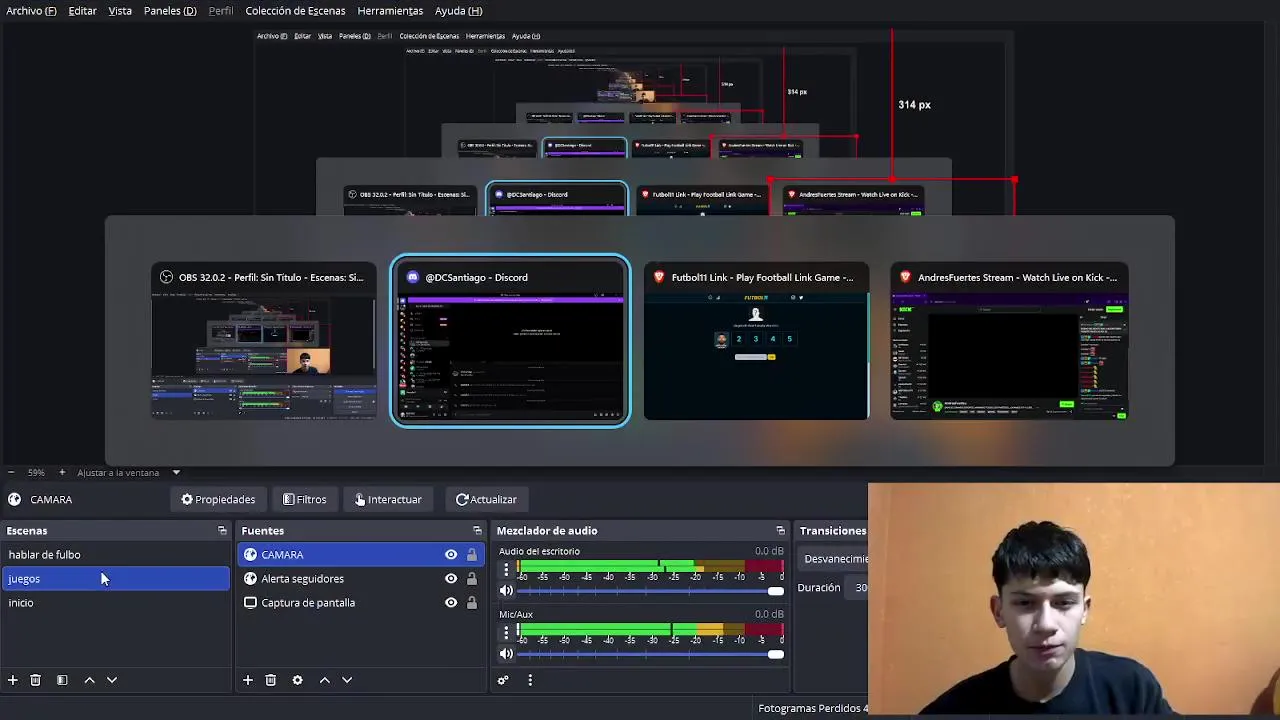The height and width of the screenshot is (720, 1280).
Task: Add a new scene with the Escenas plus icon
Action: 12,680
